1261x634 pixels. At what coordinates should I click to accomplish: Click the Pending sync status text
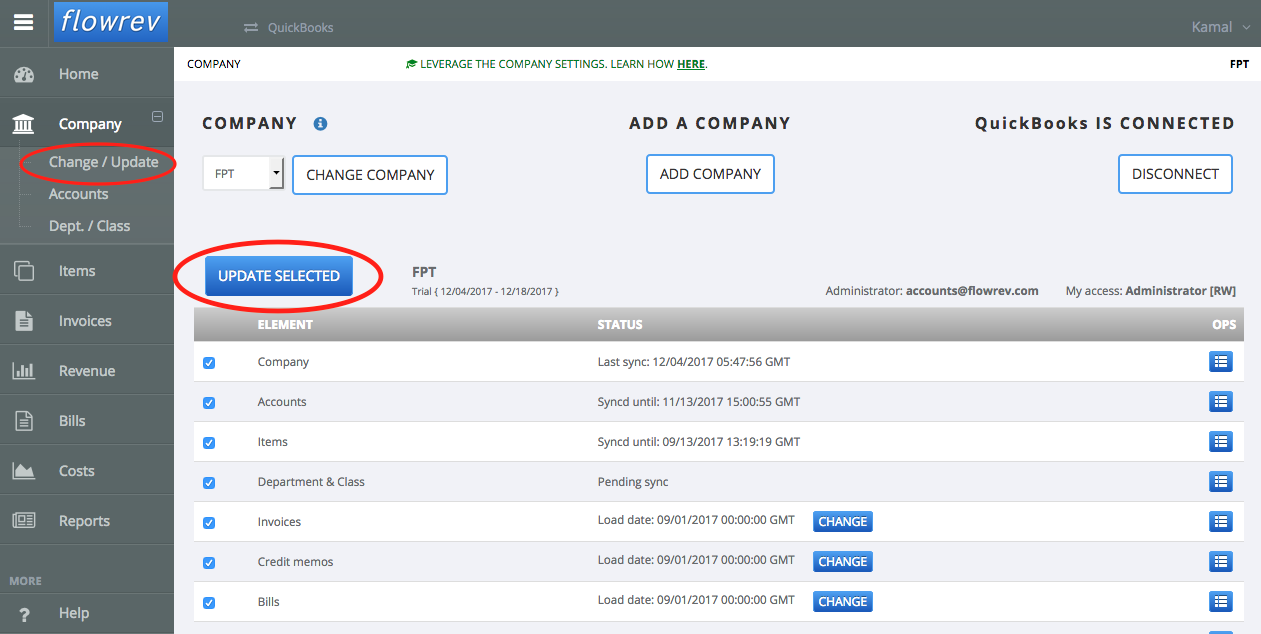click(633, 482)
